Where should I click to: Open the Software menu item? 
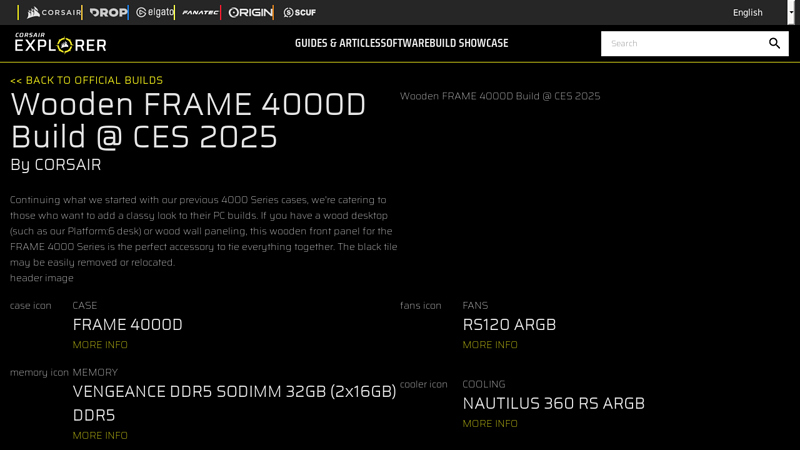(x=405, y=43)
